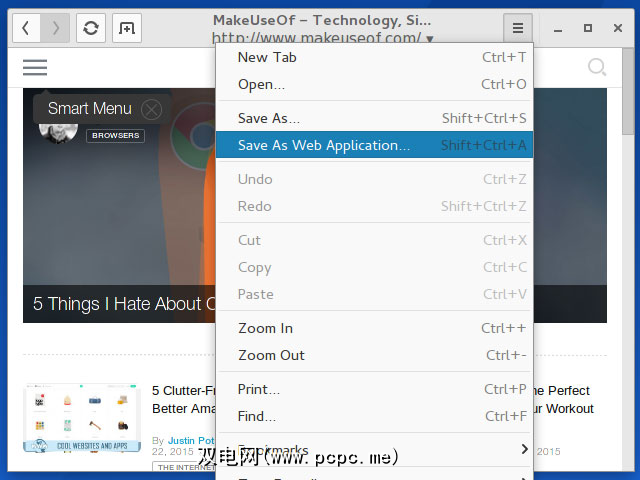
Task: Open a new tab with the toolbar icon
Action: tap(127, 28)
